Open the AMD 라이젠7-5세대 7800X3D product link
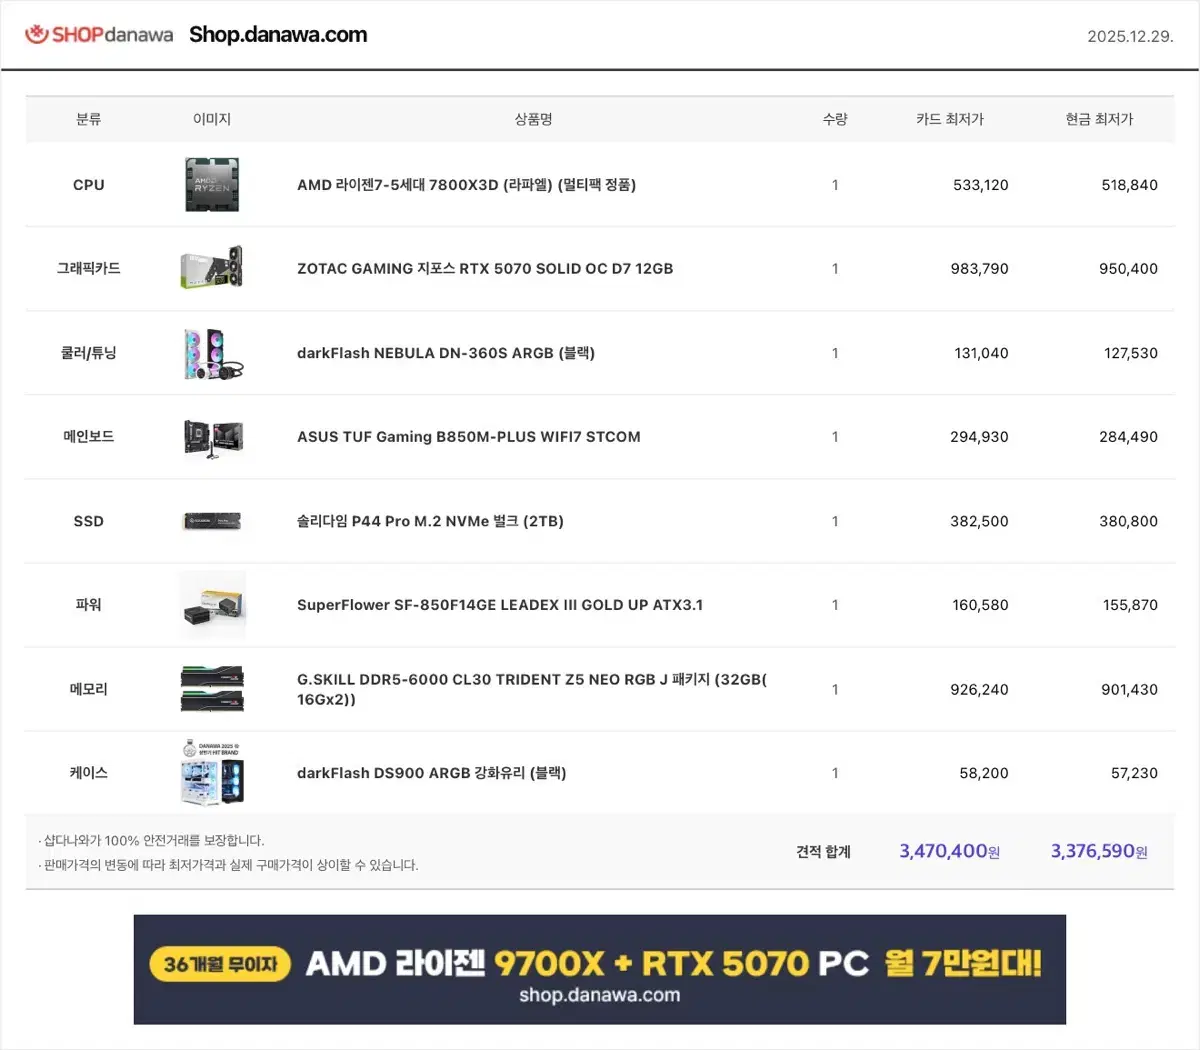The image size is (1200, 1050). click(x=466, y=184)
